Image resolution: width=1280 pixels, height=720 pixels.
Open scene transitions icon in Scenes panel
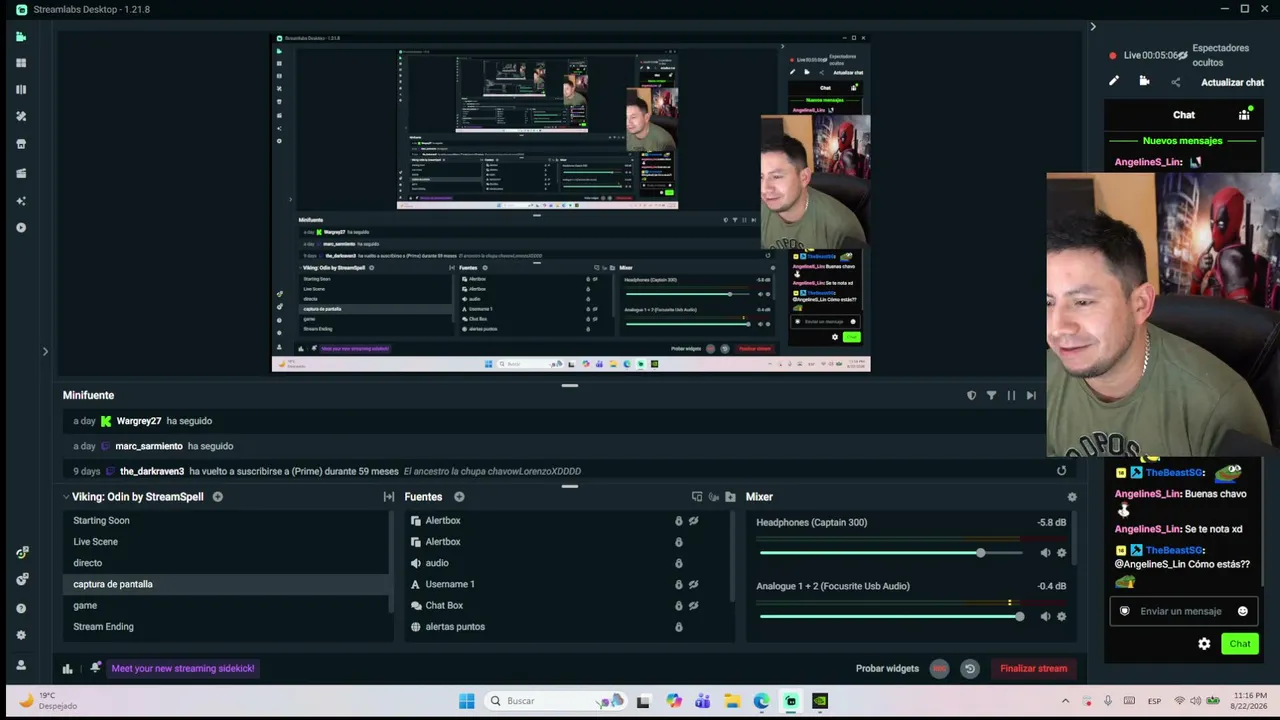tap(389, 497)
